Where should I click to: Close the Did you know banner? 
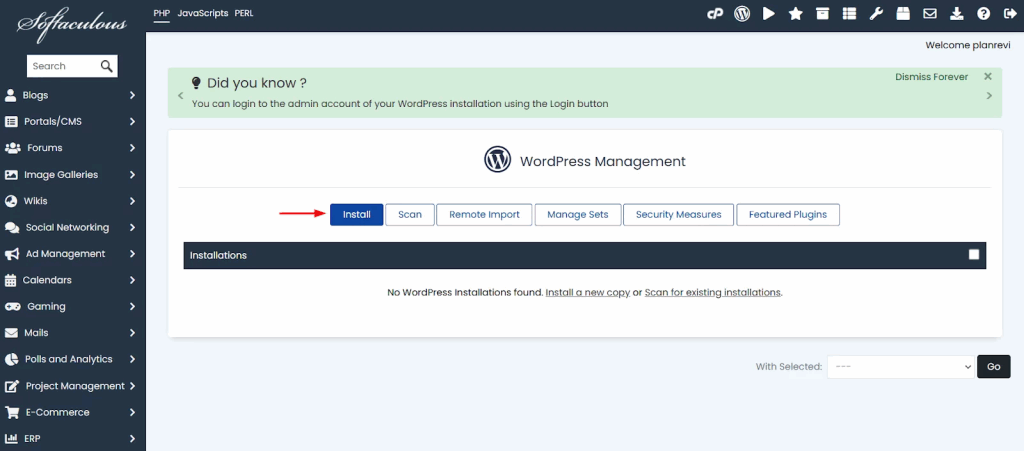click(x=988, y=76)
